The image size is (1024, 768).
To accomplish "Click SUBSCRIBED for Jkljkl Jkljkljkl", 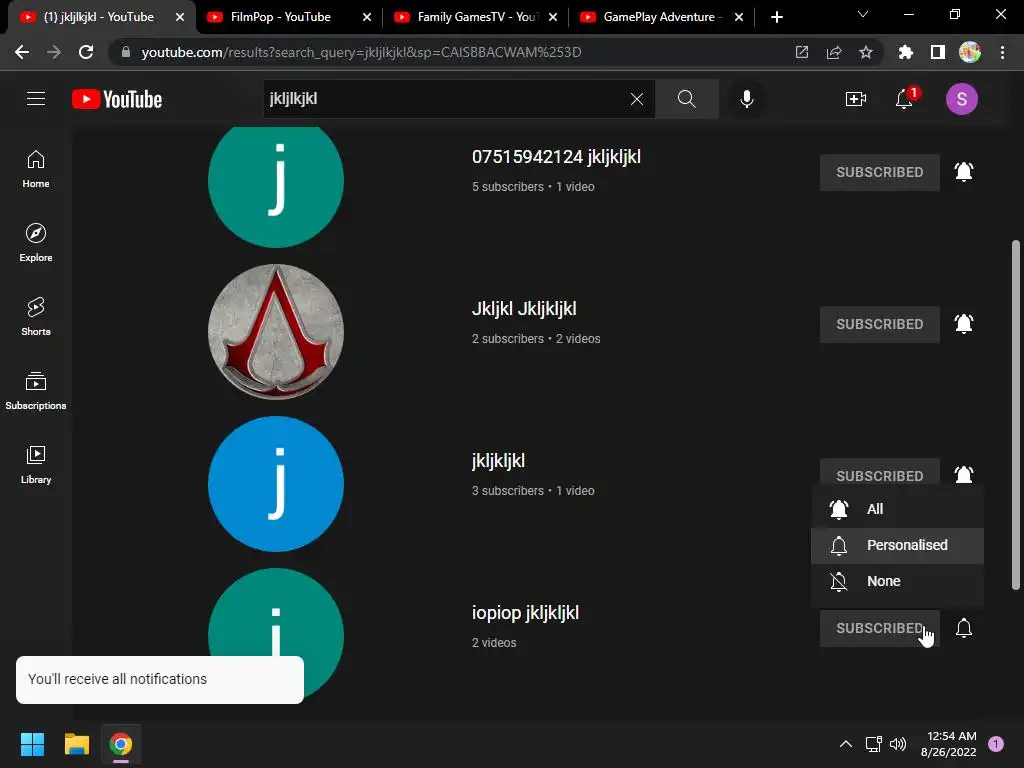I will 880,325.
